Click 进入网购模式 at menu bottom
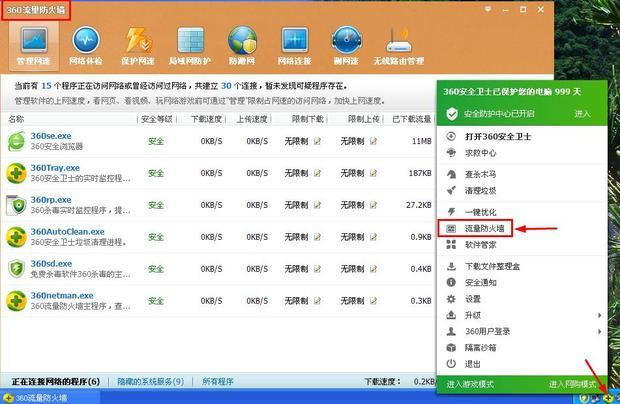Screen dimensions: 620x404 572,384
